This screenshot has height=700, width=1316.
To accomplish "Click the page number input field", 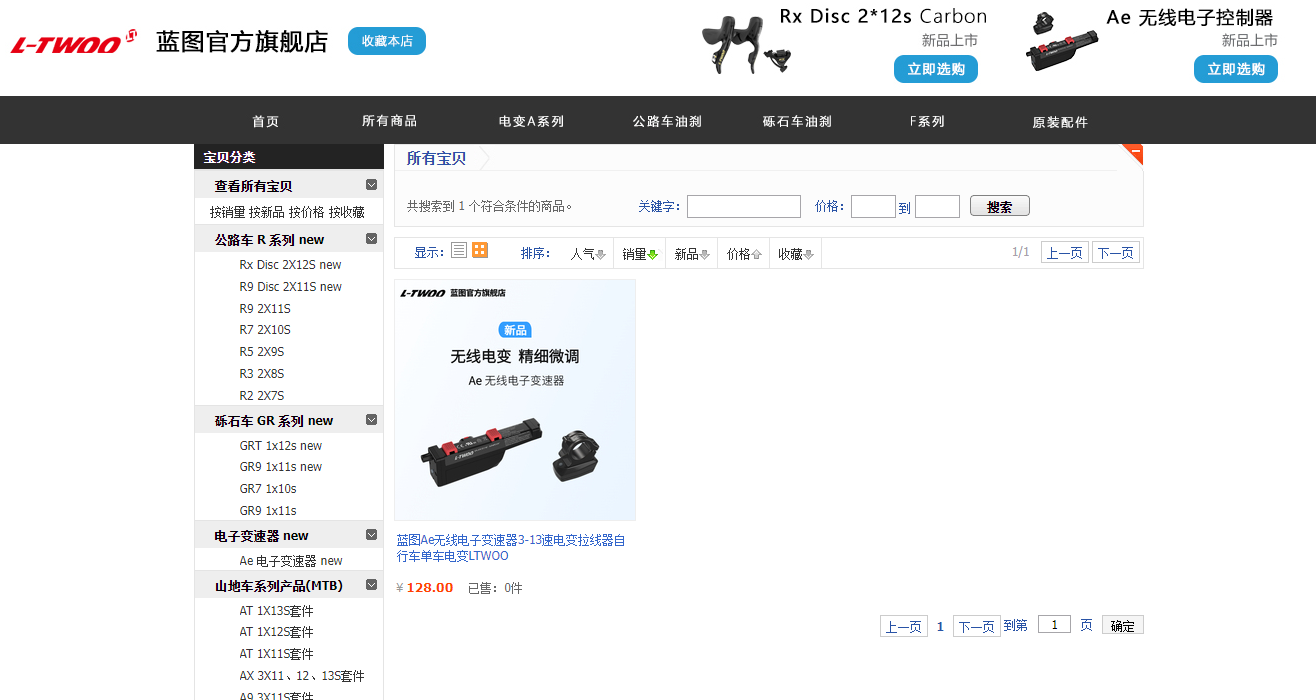I will 1053,624.
